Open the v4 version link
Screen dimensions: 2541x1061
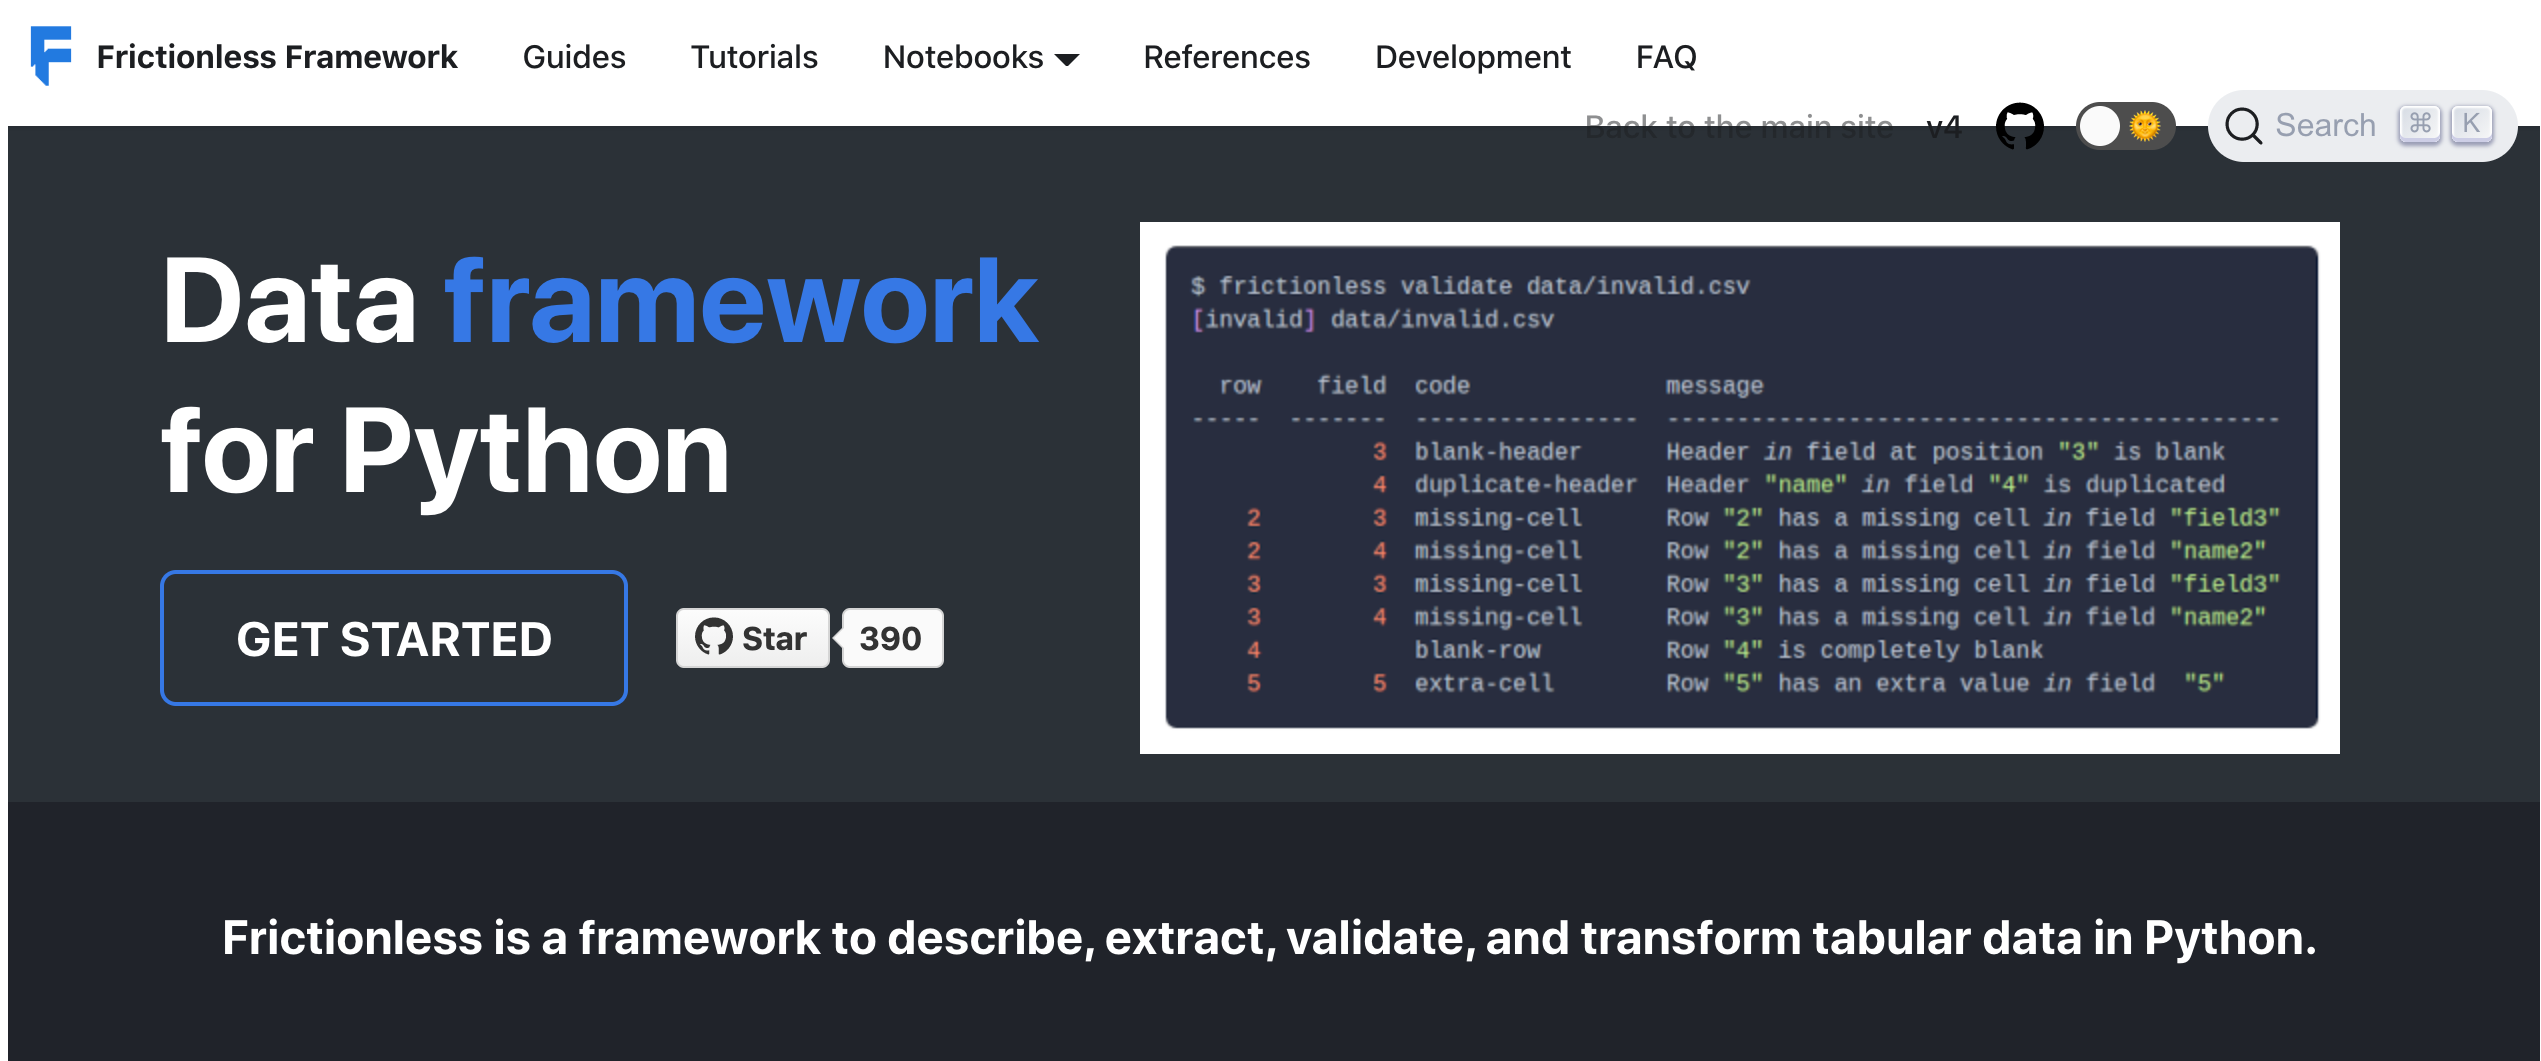[1943, 127]
